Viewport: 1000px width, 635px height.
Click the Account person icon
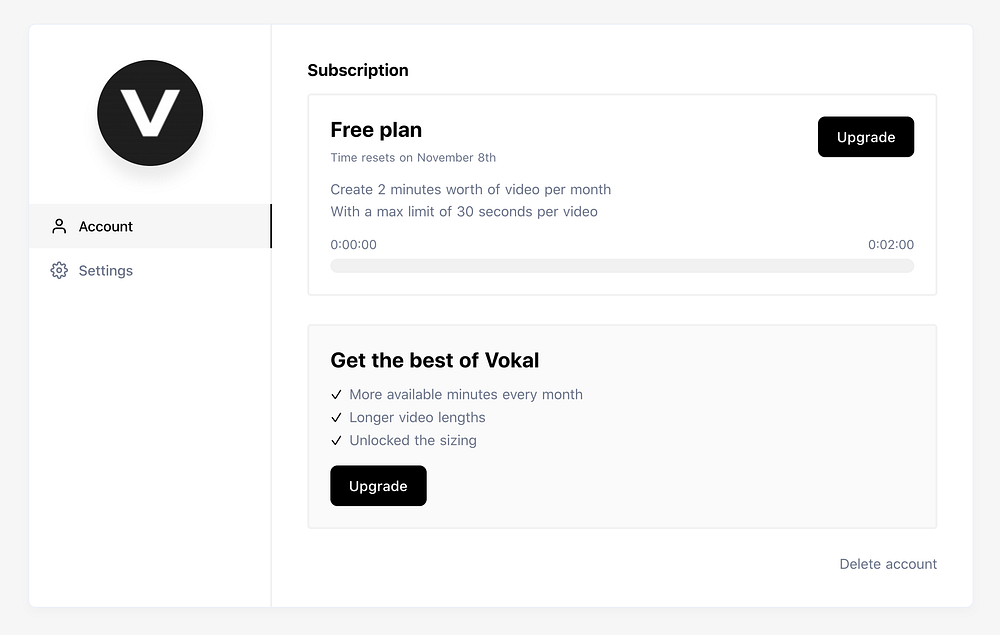click(59, 226)
